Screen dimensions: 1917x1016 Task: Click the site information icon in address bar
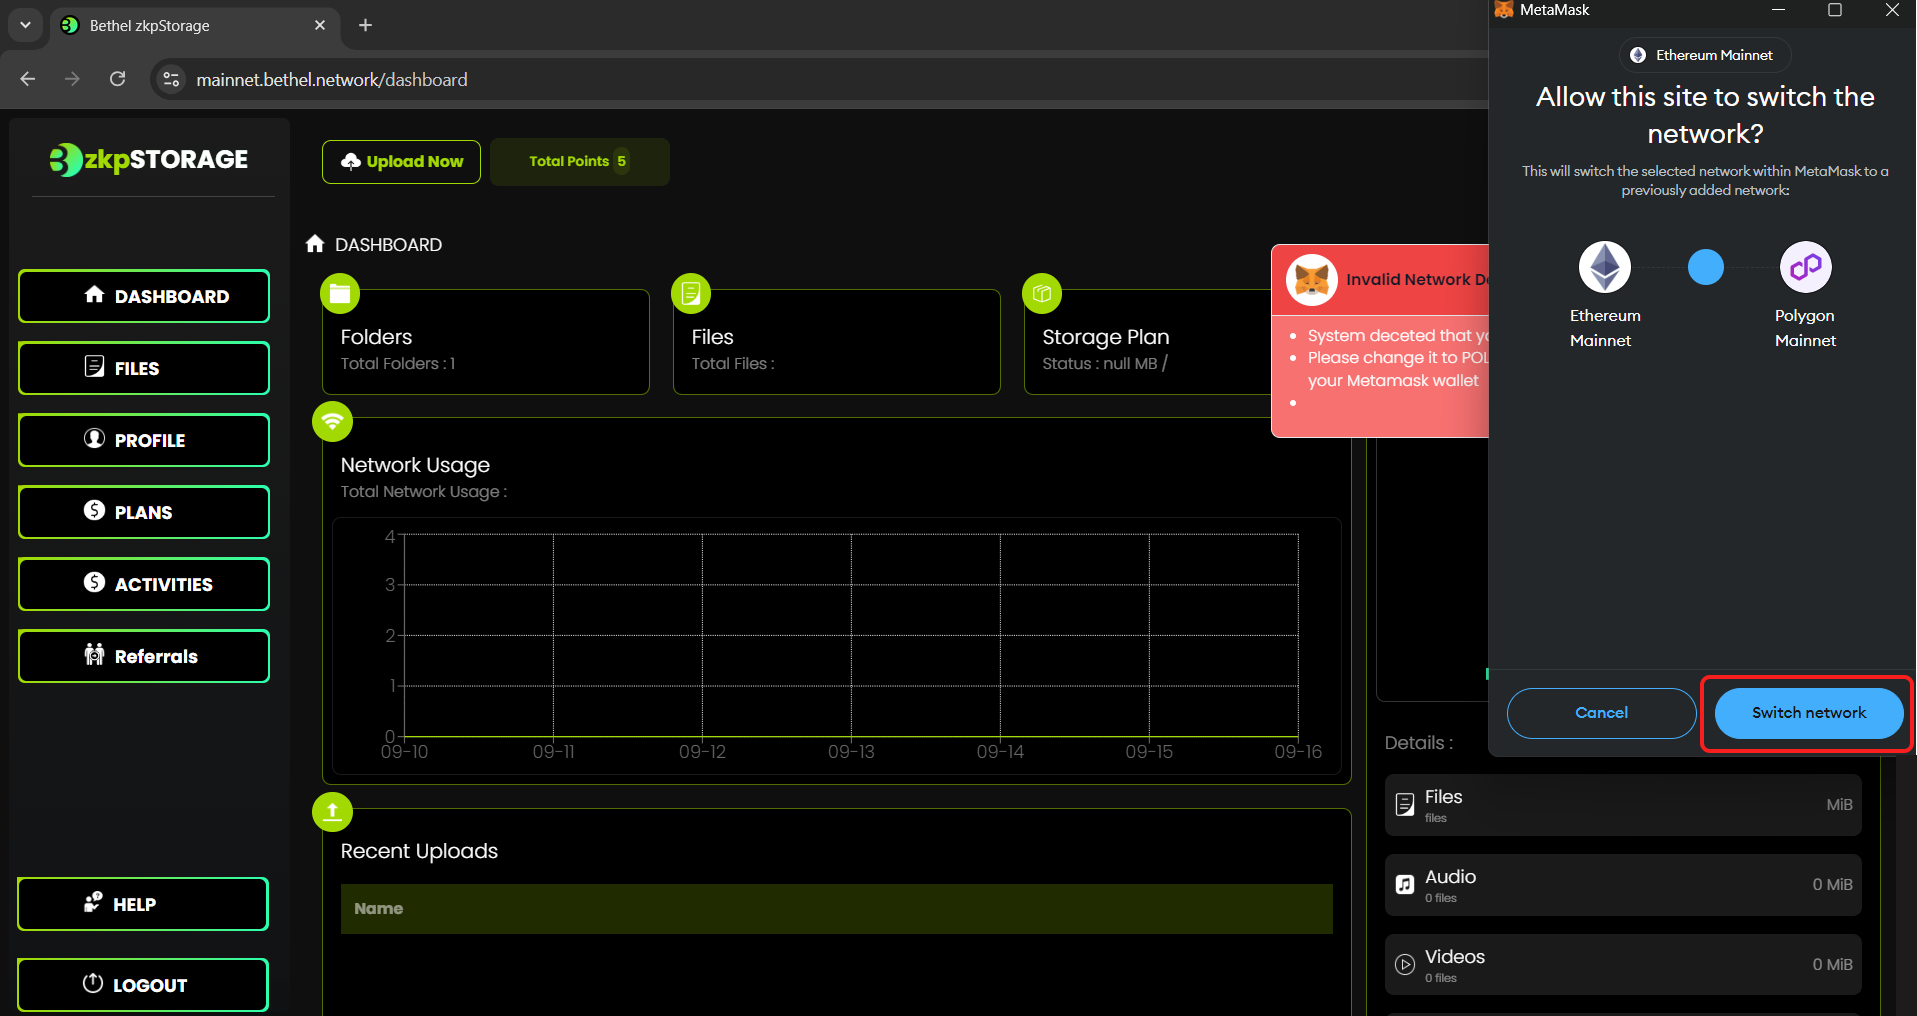(172, 79)
